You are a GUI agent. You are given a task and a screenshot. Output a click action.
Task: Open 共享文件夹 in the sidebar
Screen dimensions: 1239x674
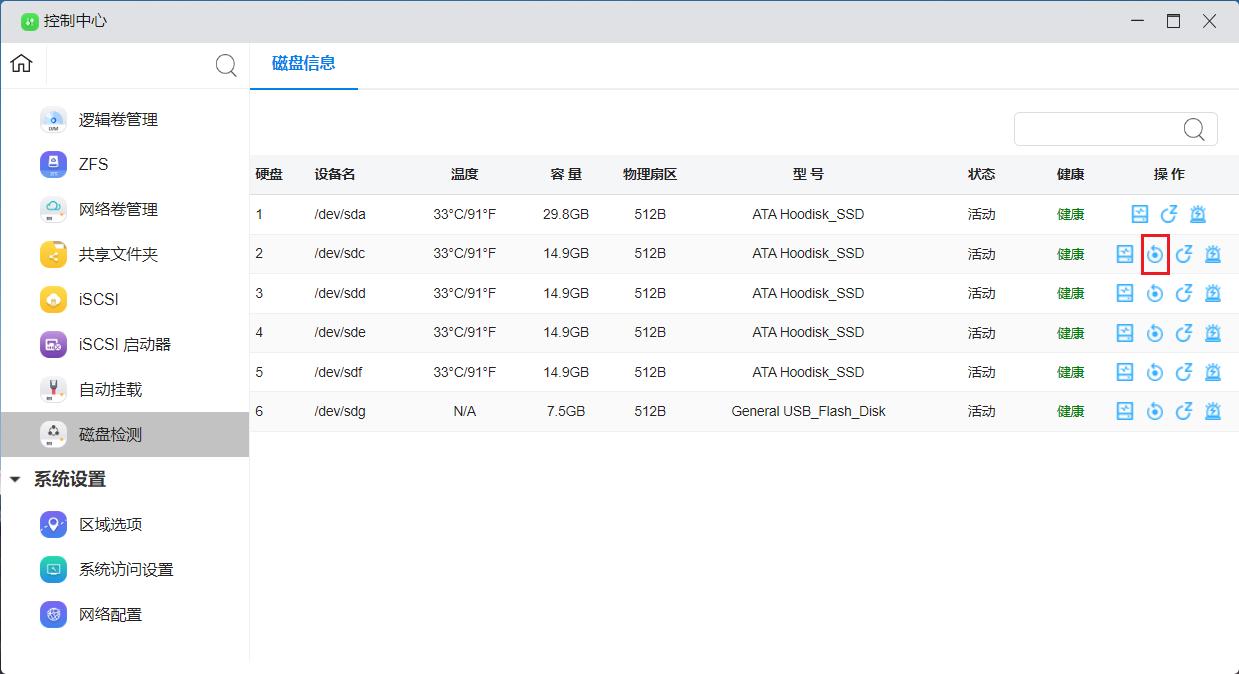click(118, 254)
